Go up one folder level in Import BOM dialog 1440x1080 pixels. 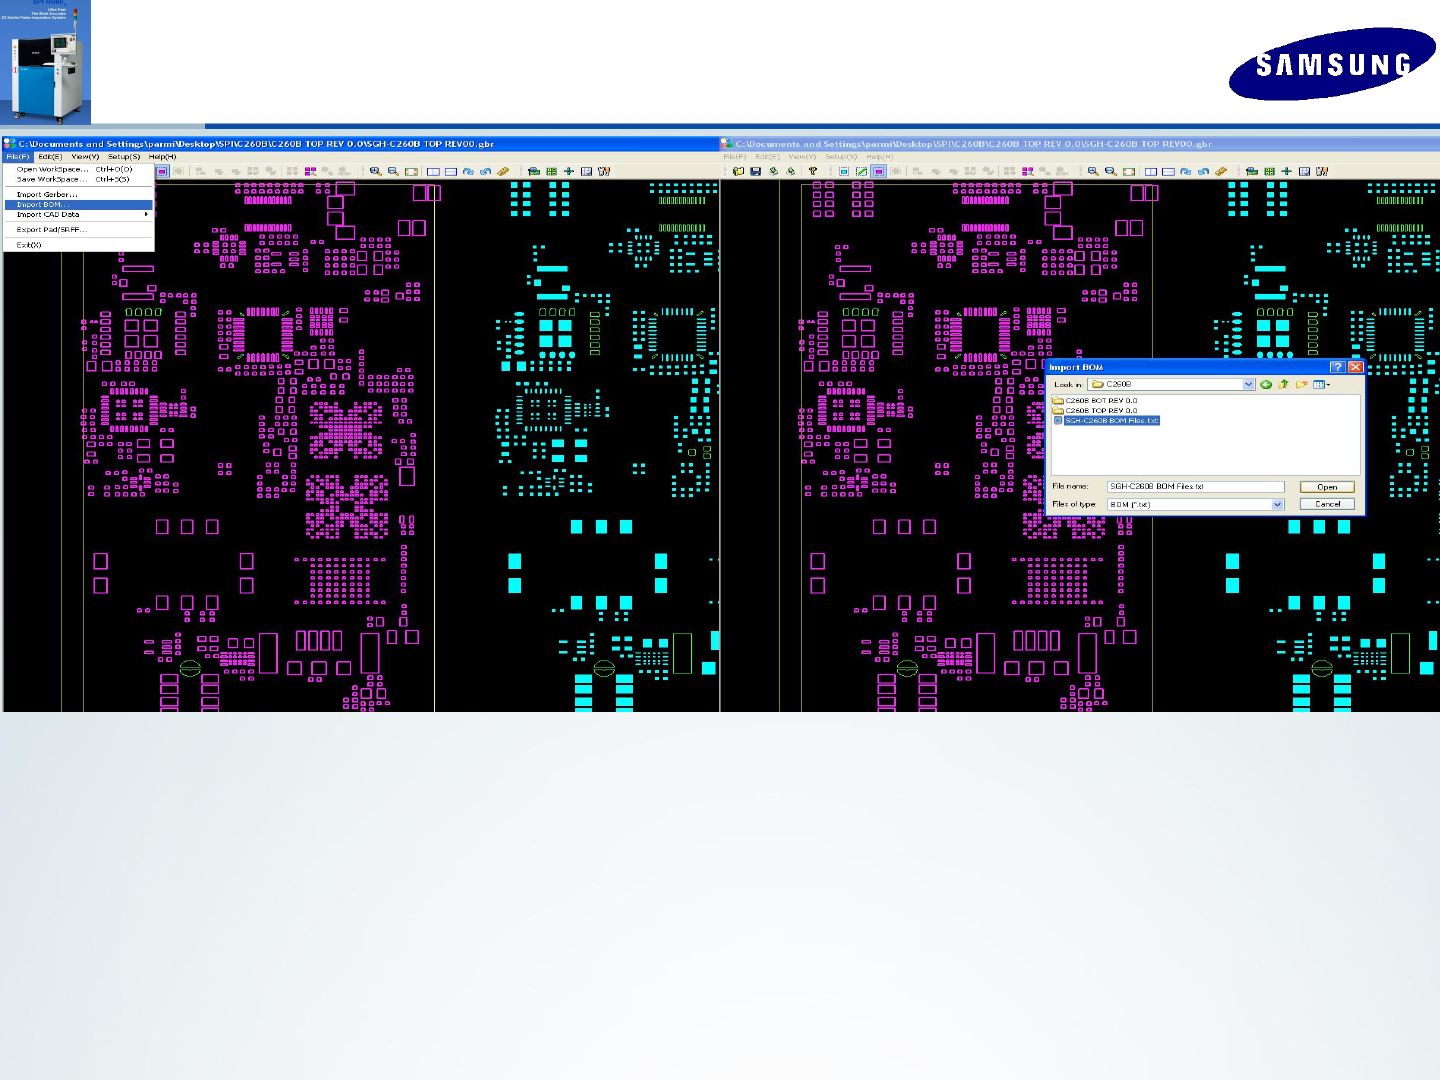click(1283, 384)
